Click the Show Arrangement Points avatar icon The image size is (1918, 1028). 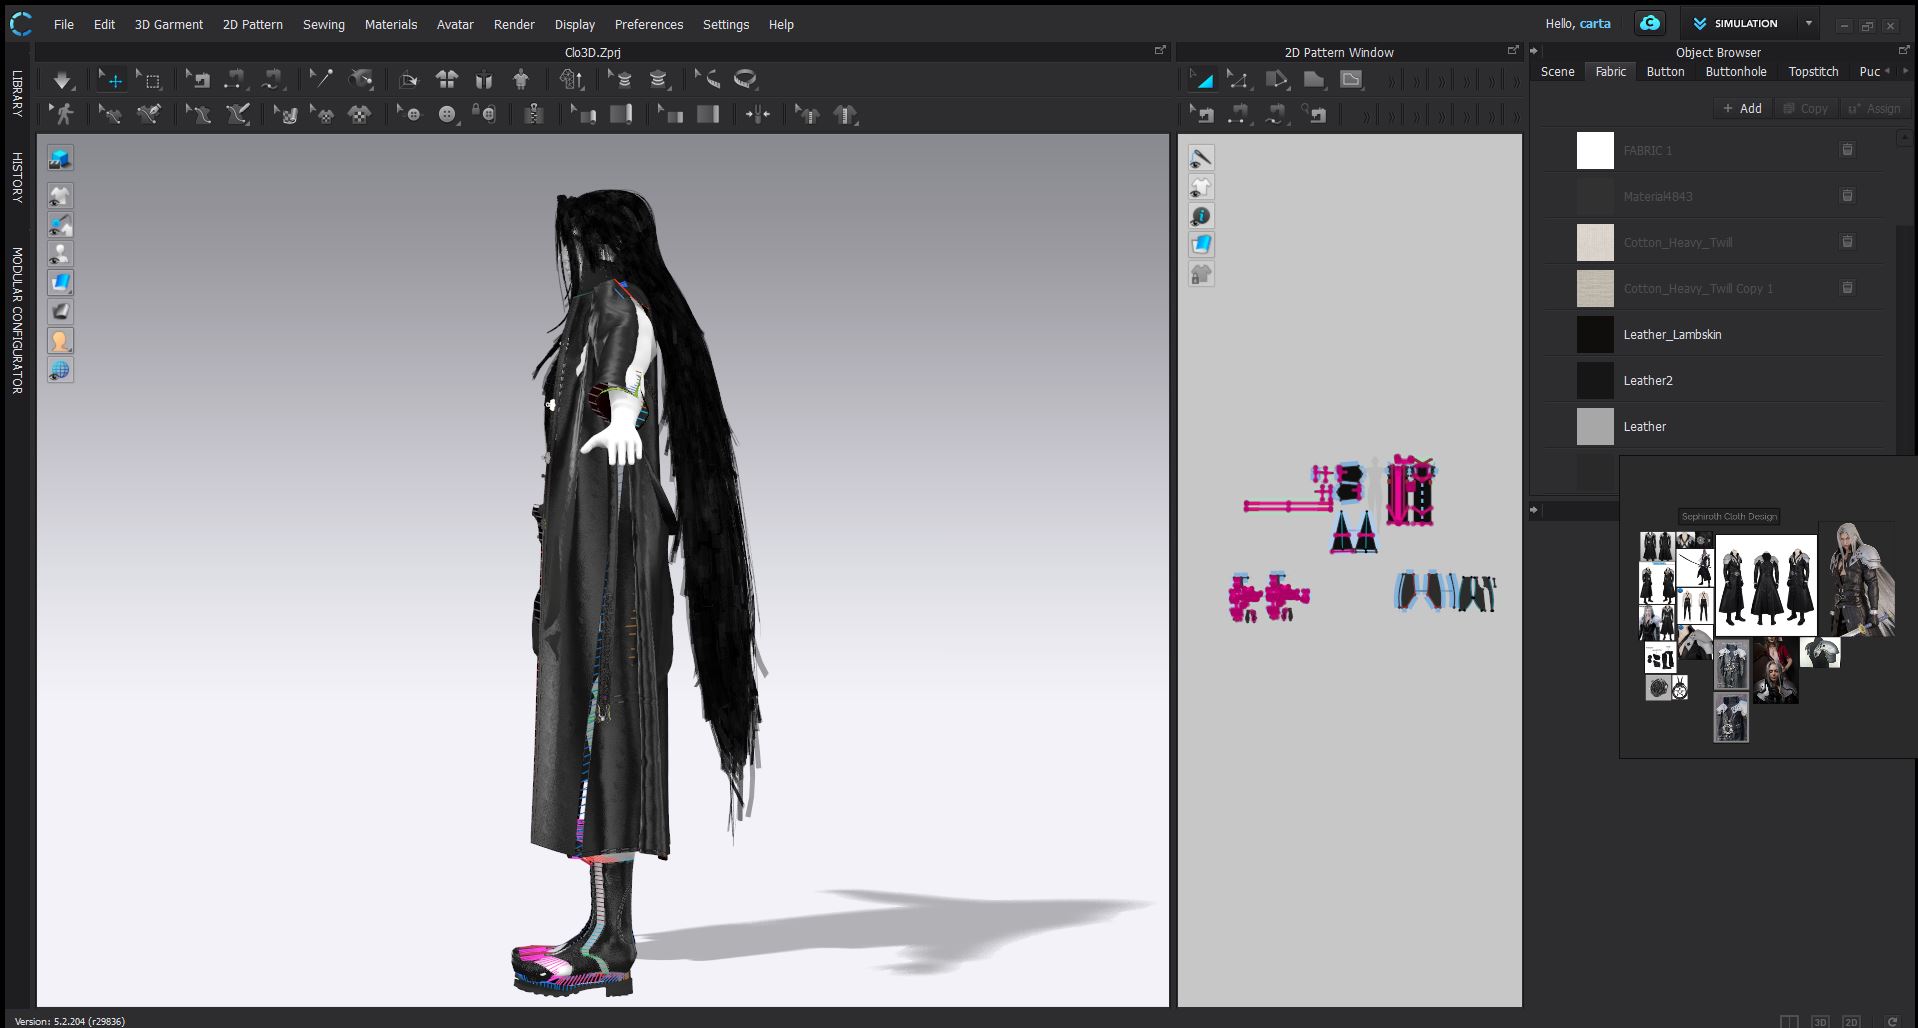click(521, 80)
